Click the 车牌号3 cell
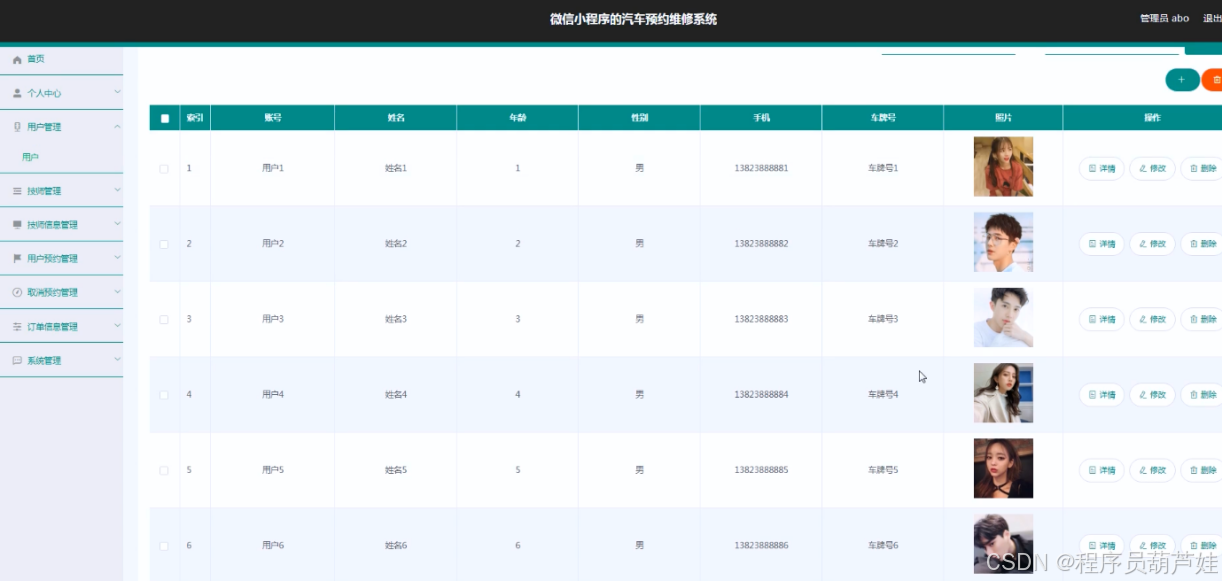This screenshot has height=582, width=1222. [x=883, y=320]
